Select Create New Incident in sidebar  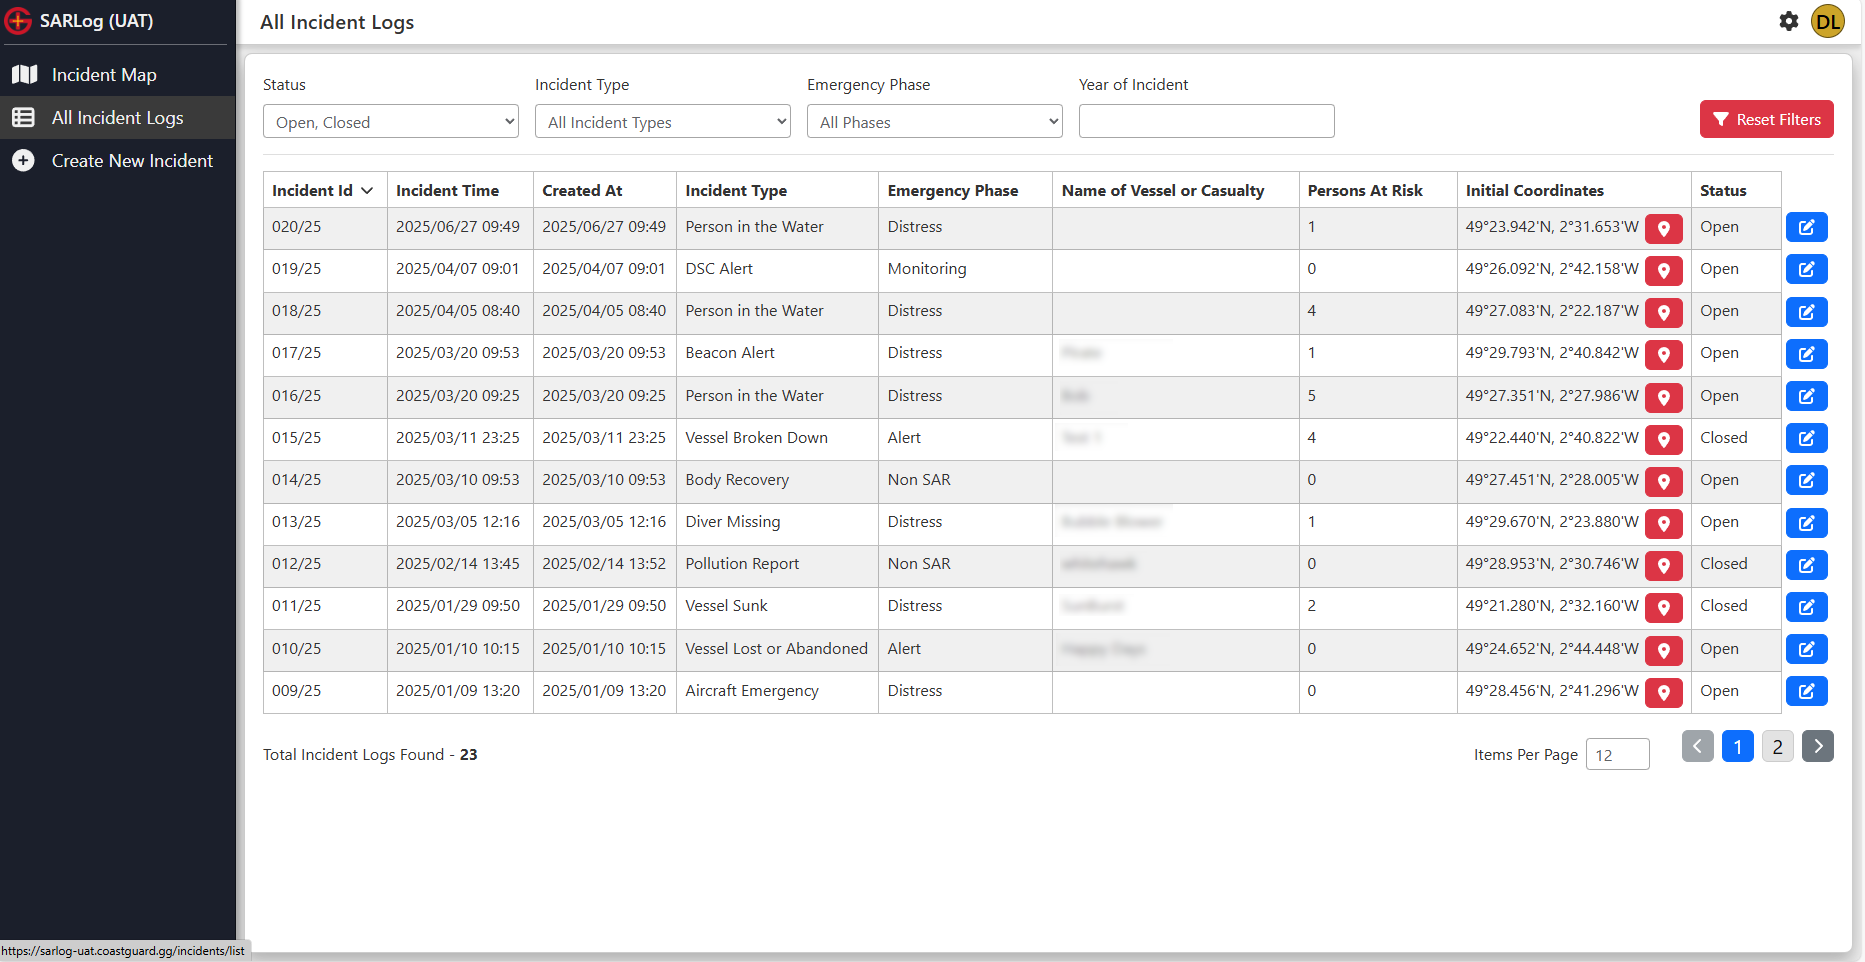(x=132, y=161)
